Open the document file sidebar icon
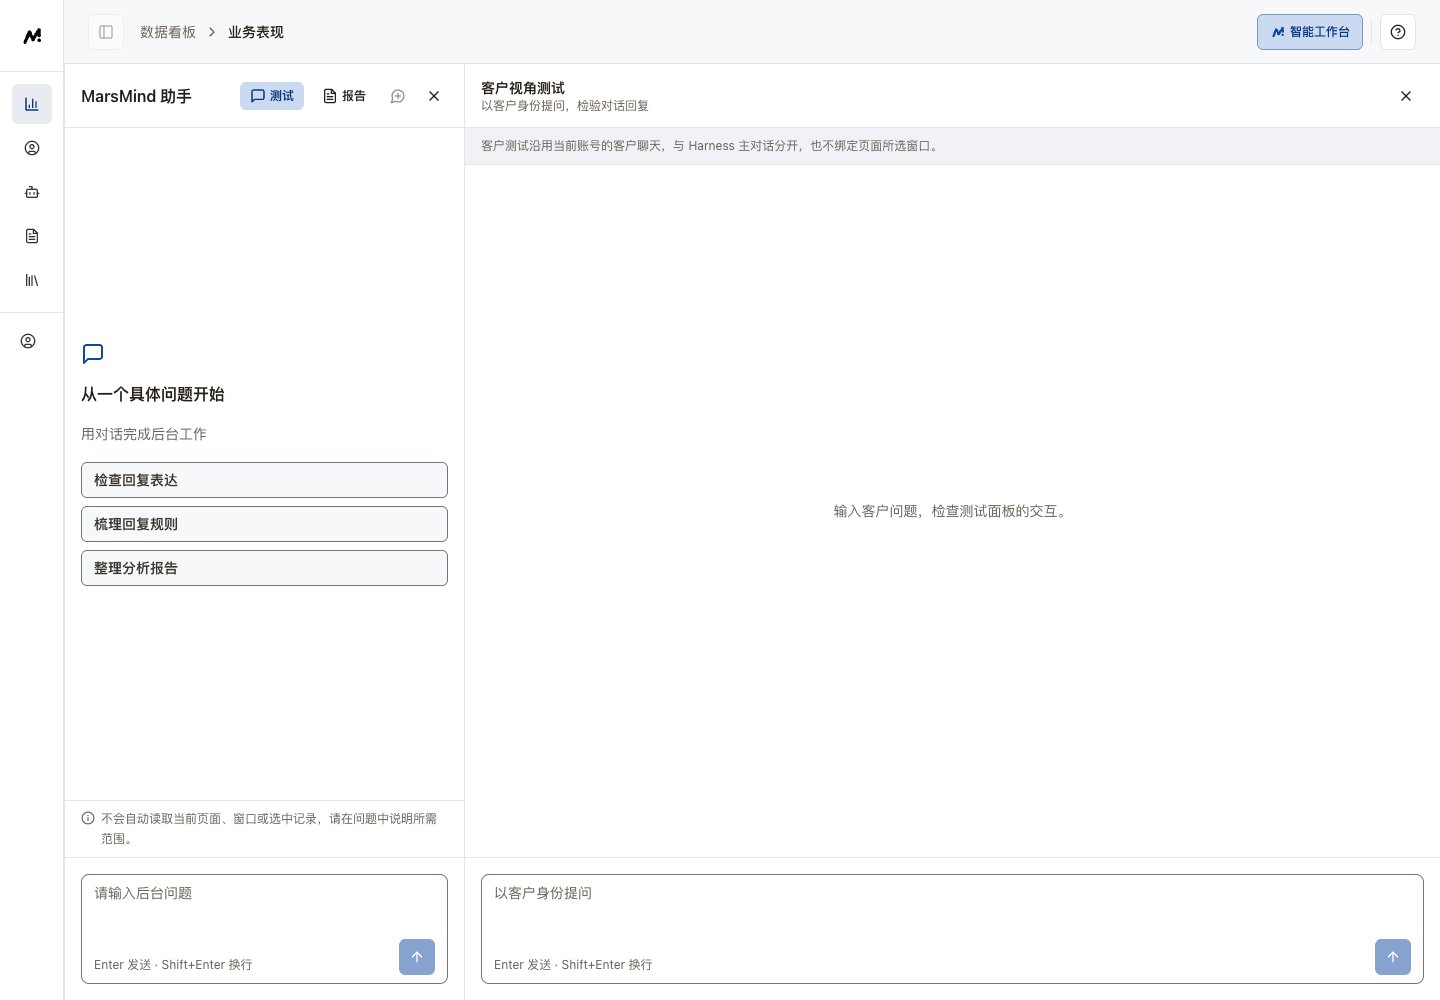This screenshot has width=1440, height=1000. point(32,236)
